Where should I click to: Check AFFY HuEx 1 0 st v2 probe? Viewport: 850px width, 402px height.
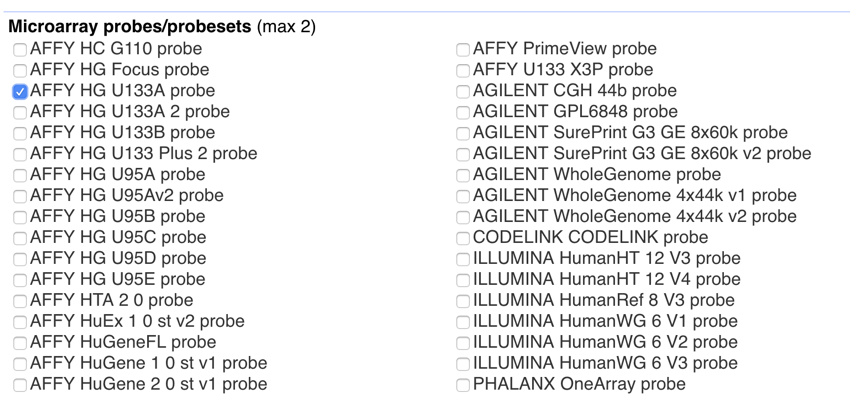pos(20,322)
